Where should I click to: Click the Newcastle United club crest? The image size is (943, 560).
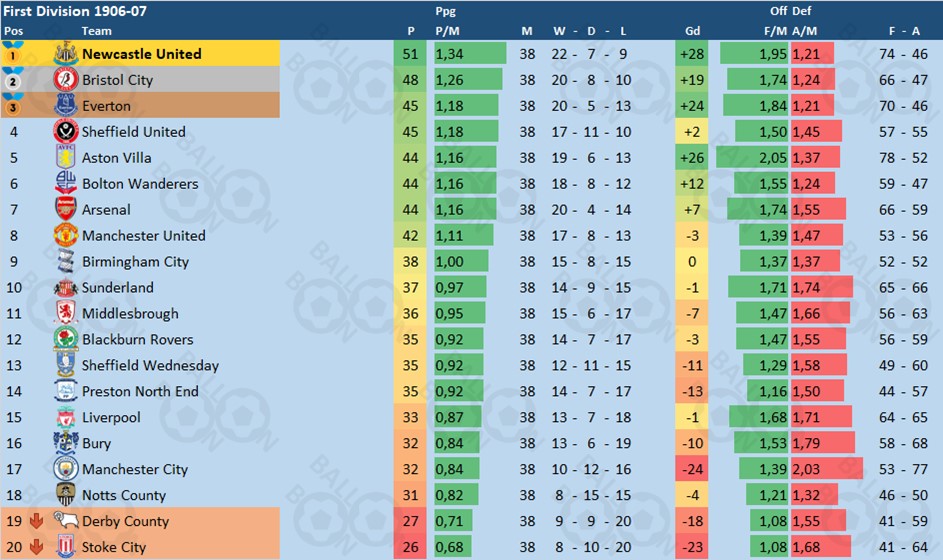[66, 54]
